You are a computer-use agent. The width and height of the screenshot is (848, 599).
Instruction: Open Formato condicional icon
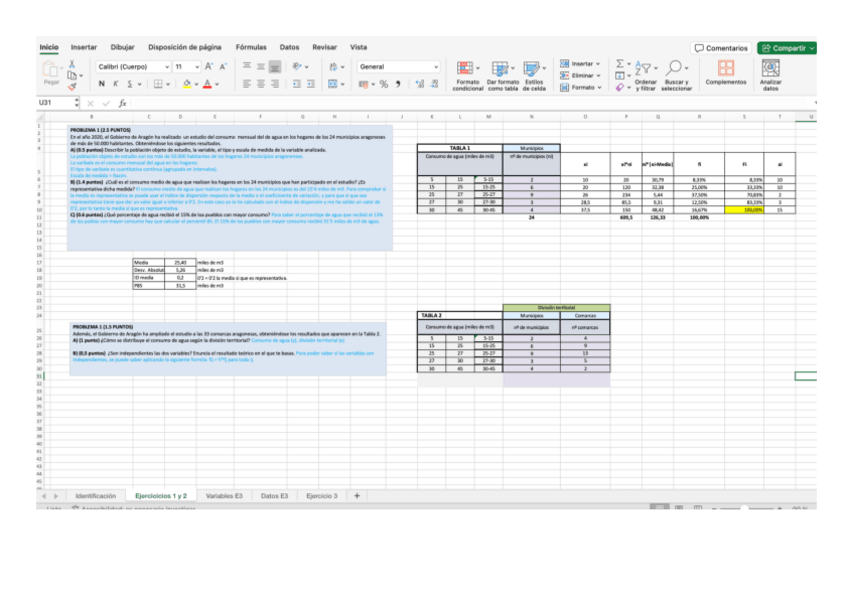point(467,70)
